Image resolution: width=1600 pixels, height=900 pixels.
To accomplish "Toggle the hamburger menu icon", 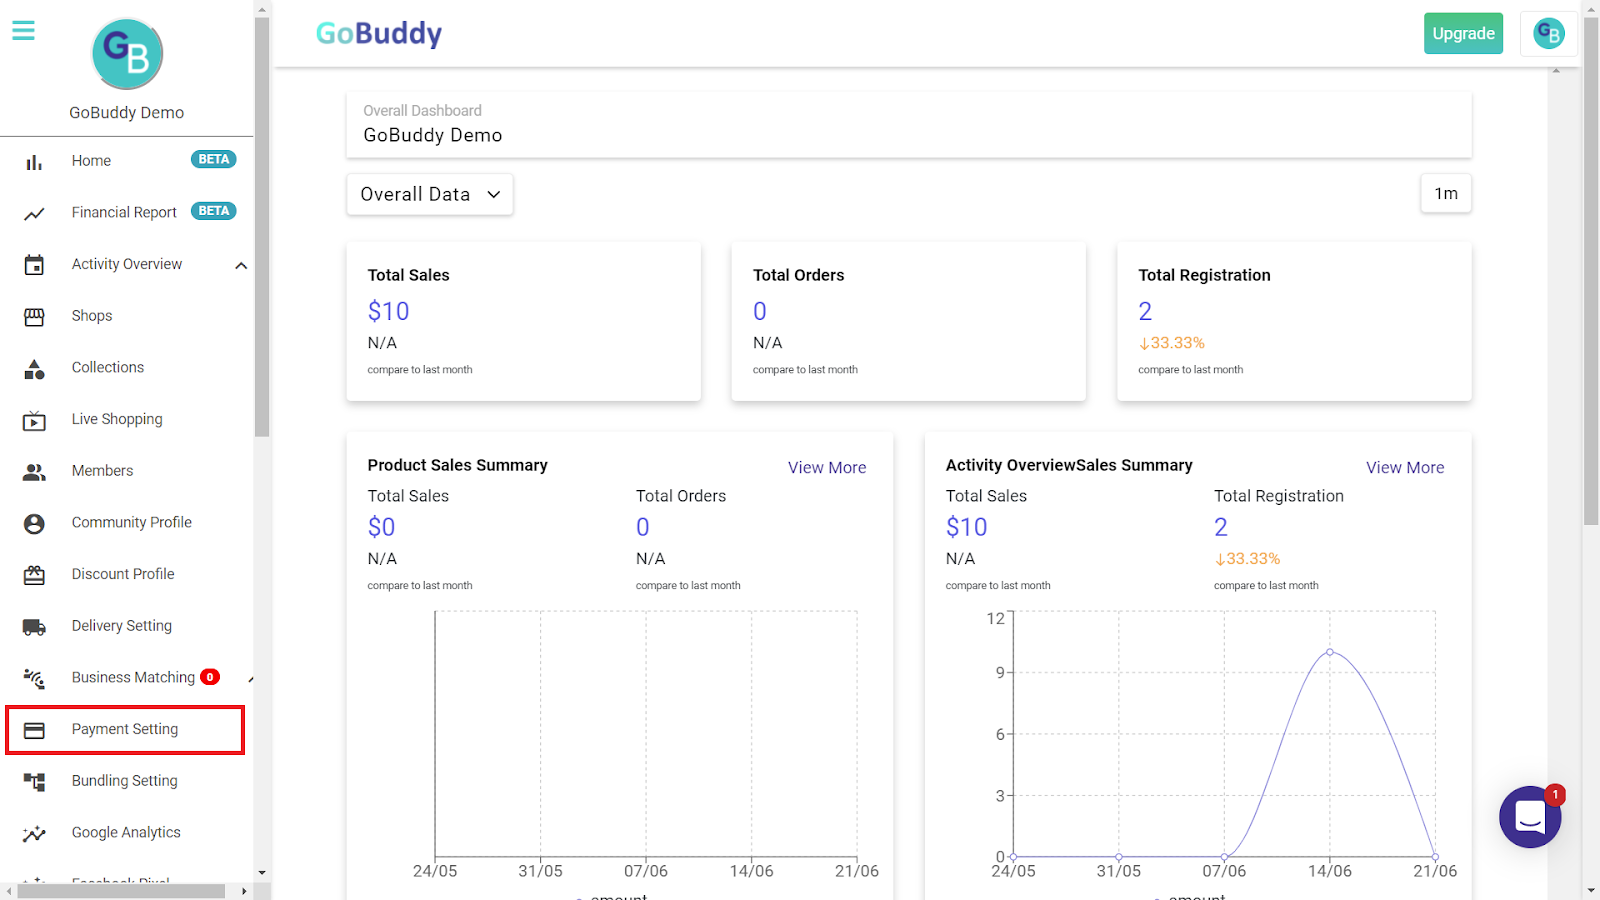I will click(x=23, y=31).
